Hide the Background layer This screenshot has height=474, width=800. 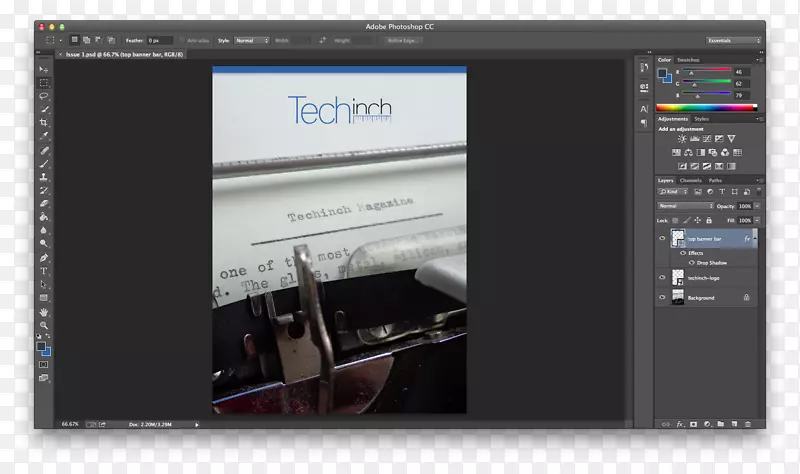tap(662, 297)
